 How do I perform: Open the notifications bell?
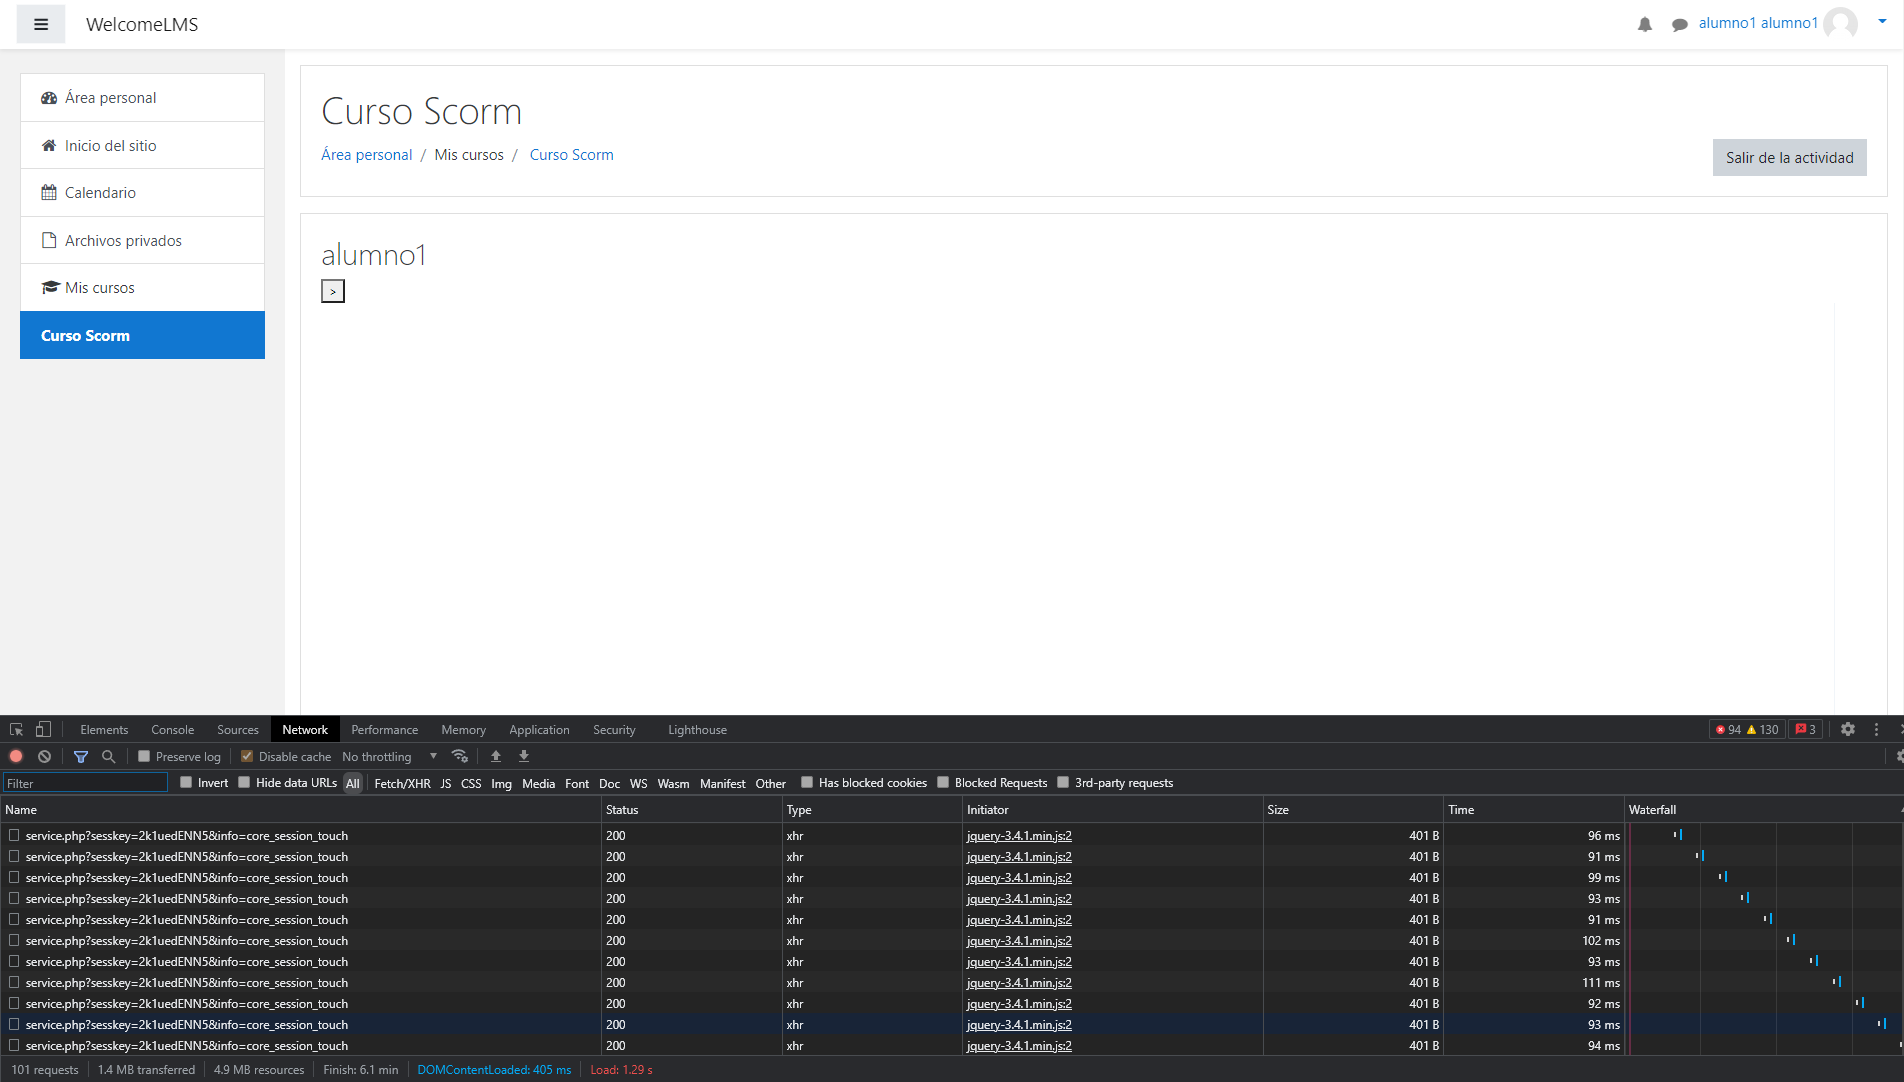click(x=1645, y=24)
